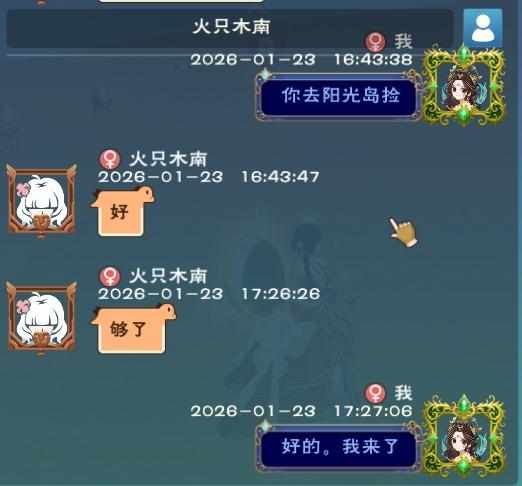Screen dimensions: 522x486
Task: Click the sender name 火只木南 at 16:43:47
Action: point(168,159)
